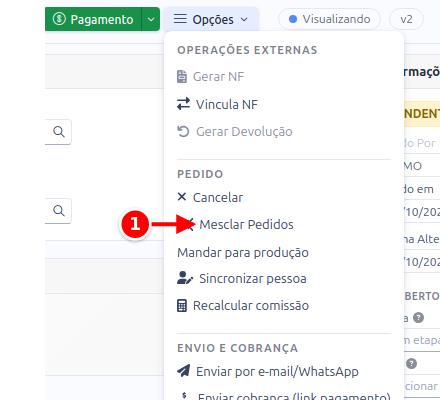The height and width of the screenshot is (400, 440).
Task: Choose Vincula NF from the menu
Action: pyautogui.click(x=217, y=104)
